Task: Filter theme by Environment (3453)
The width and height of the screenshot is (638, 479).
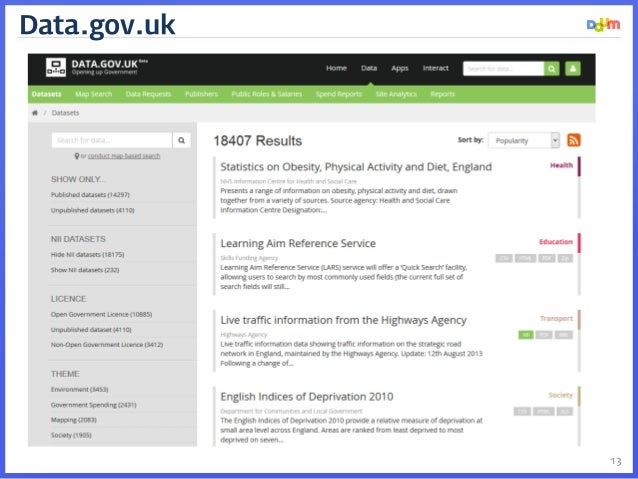Action: pos(79,389)
